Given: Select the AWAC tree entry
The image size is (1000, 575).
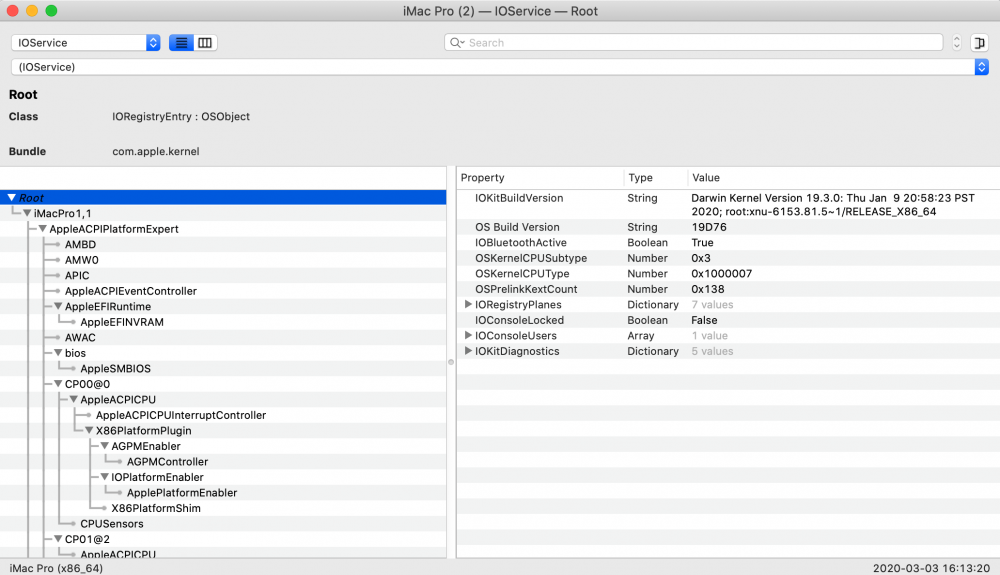Looking at the screenshot, I should click(80, 337).
